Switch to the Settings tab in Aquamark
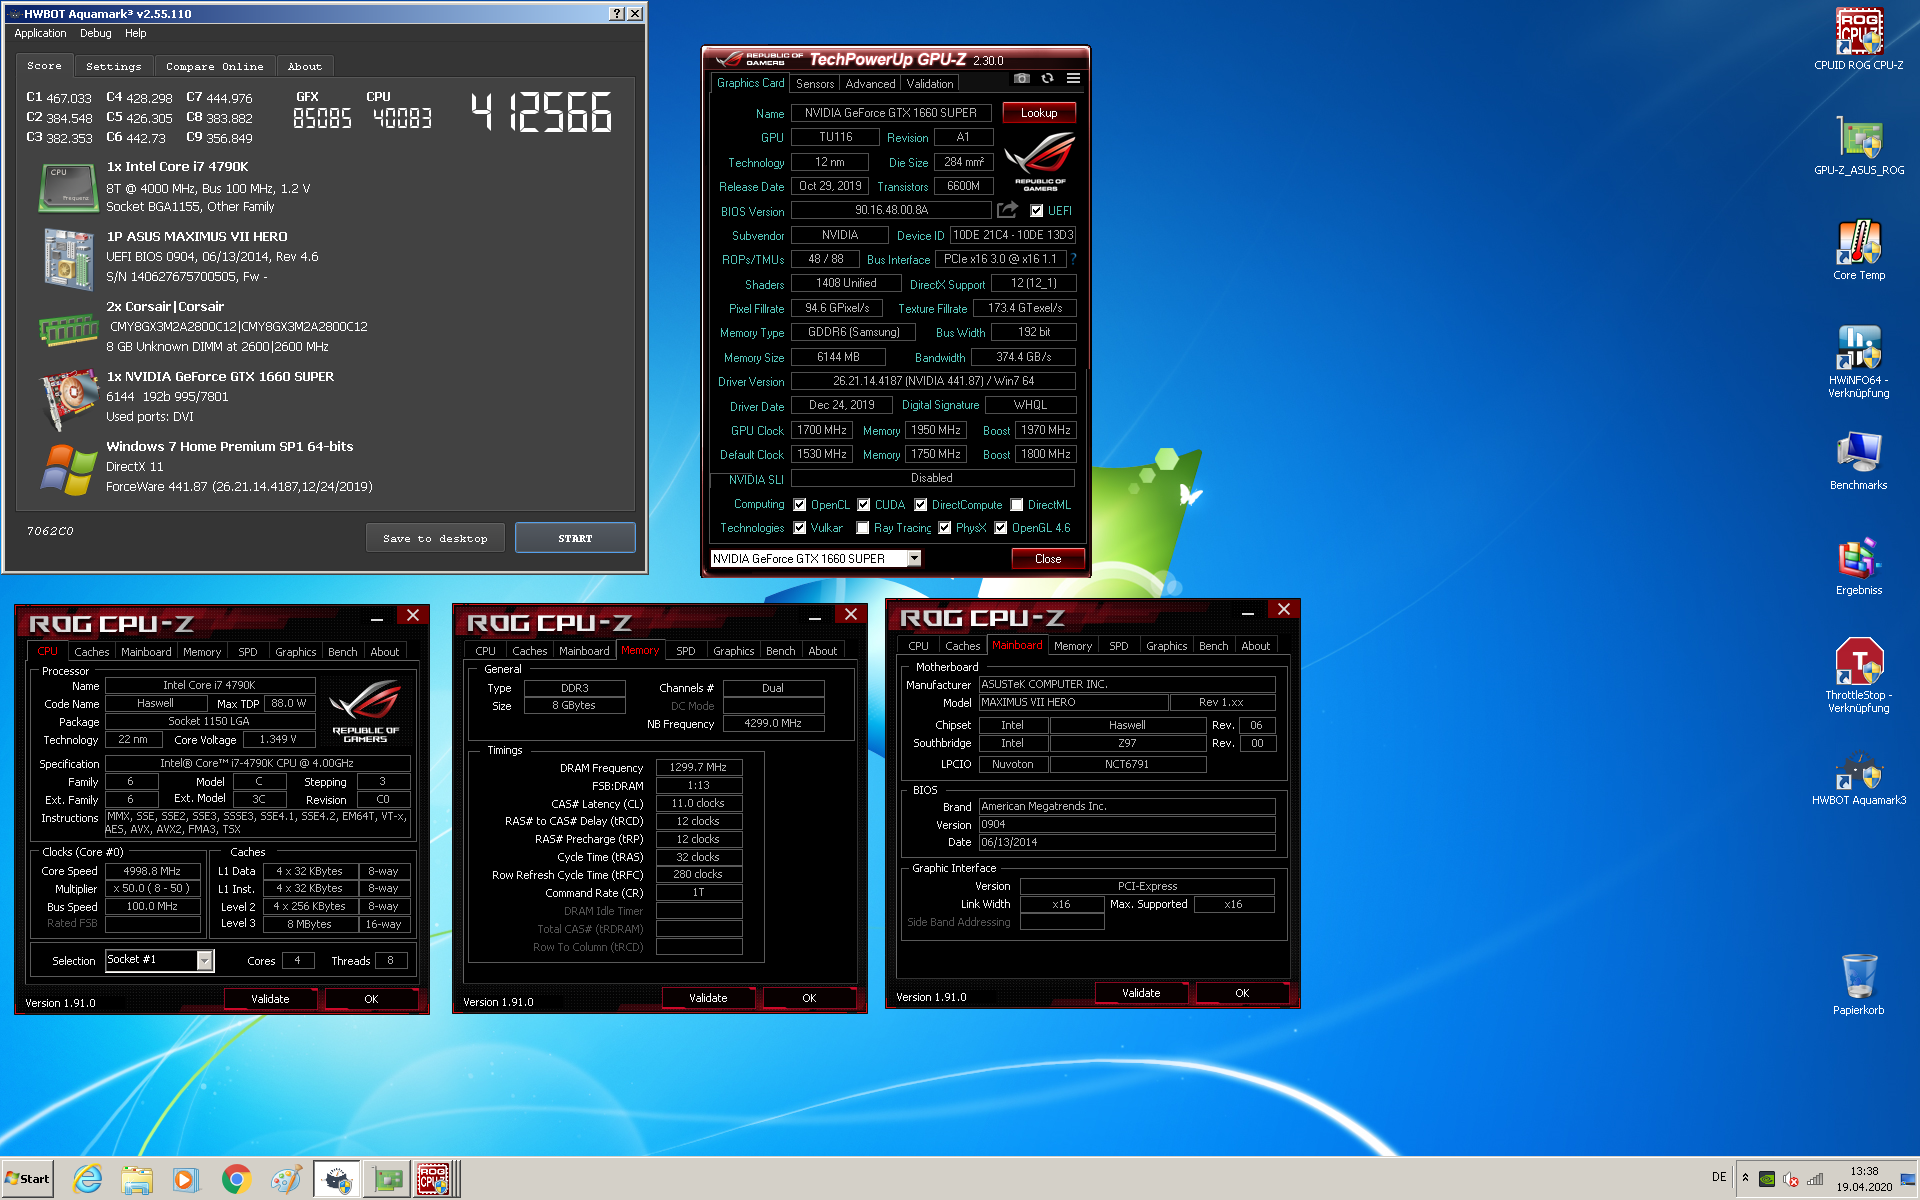The width and height of the screenshot is (1920, 1200). 113,66
